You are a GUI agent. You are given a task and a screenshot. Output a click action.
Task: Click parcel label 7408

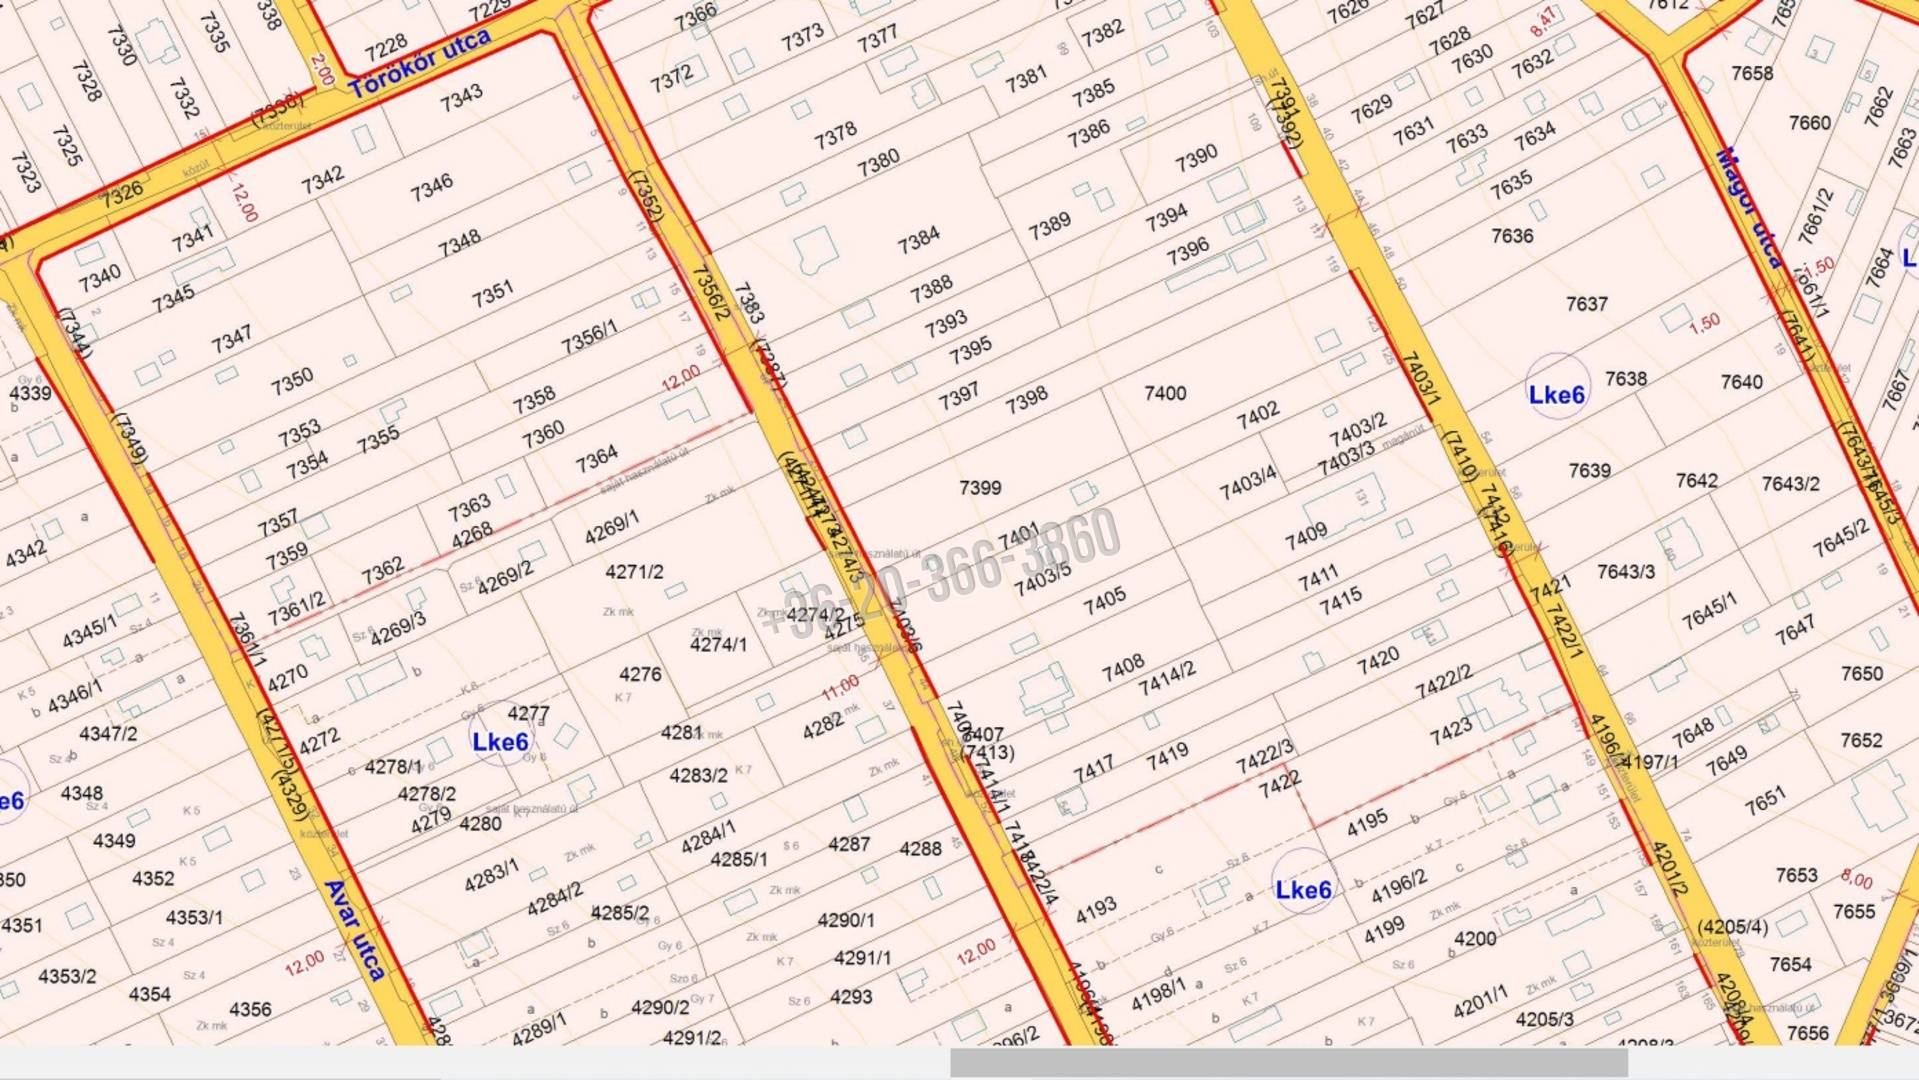(1122, 670)
